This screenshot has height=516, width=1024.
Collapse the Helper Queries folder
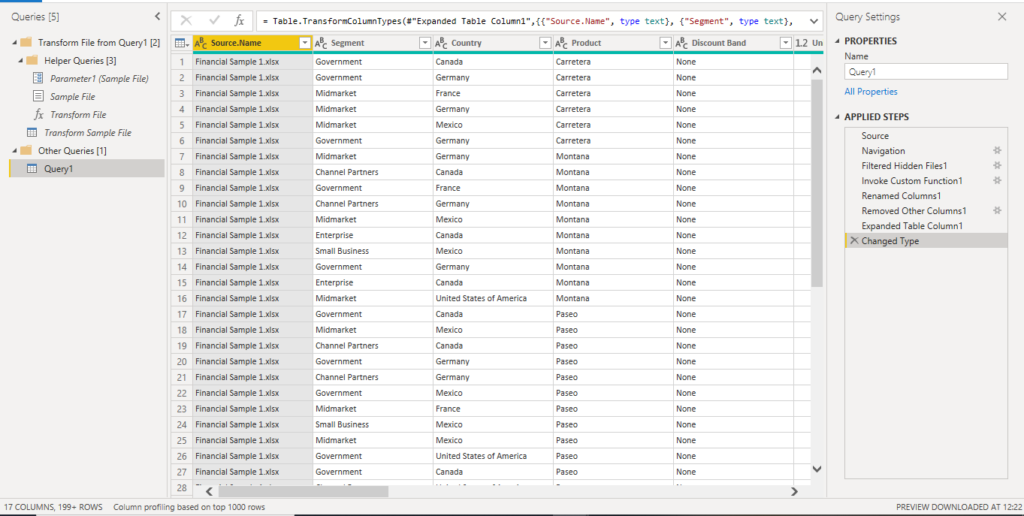point(21,61)
